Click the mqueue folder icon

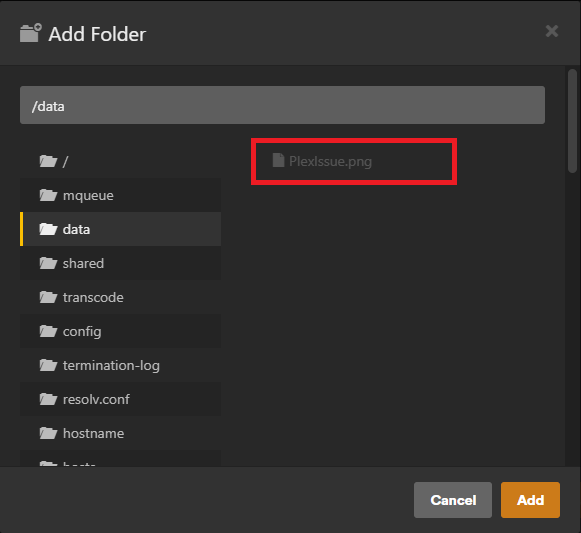click(48, 195)
